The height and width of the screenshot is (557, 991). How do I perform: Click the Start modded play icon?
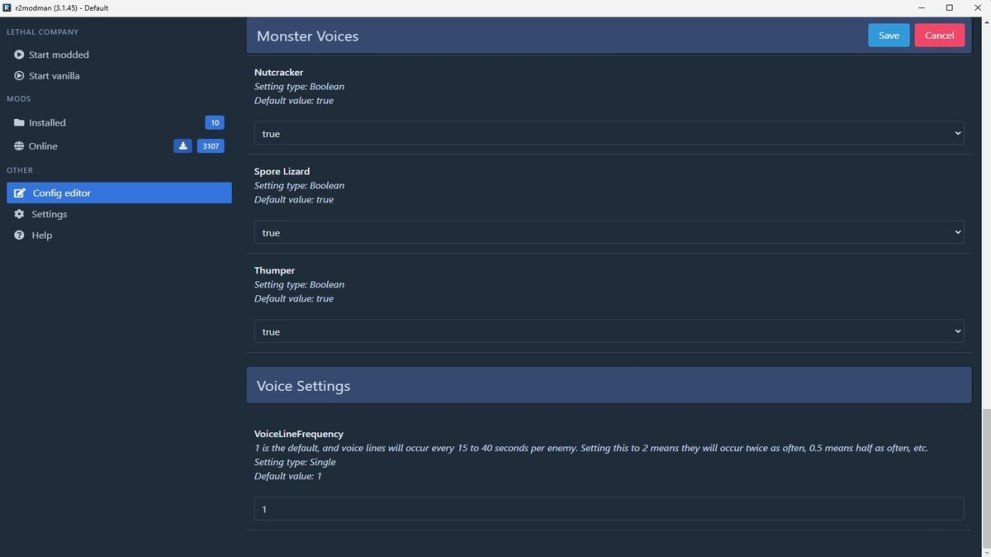click(x=19, y=55)
